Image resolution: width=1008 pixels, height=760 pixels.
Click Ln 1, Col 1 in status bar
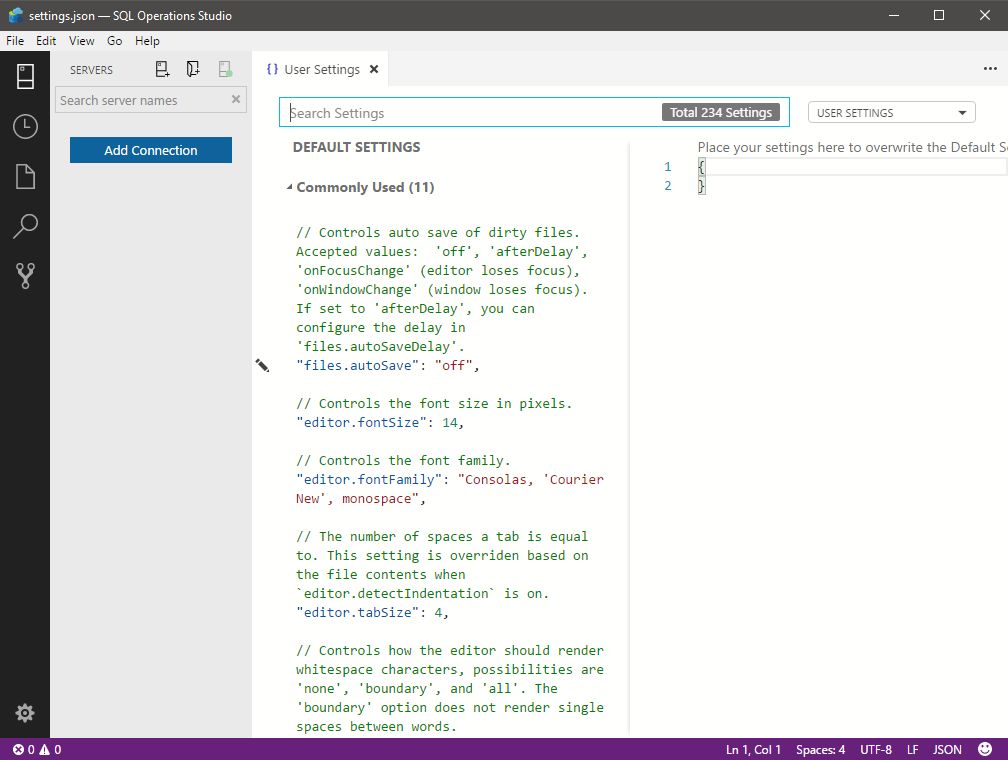coord(753,749)
